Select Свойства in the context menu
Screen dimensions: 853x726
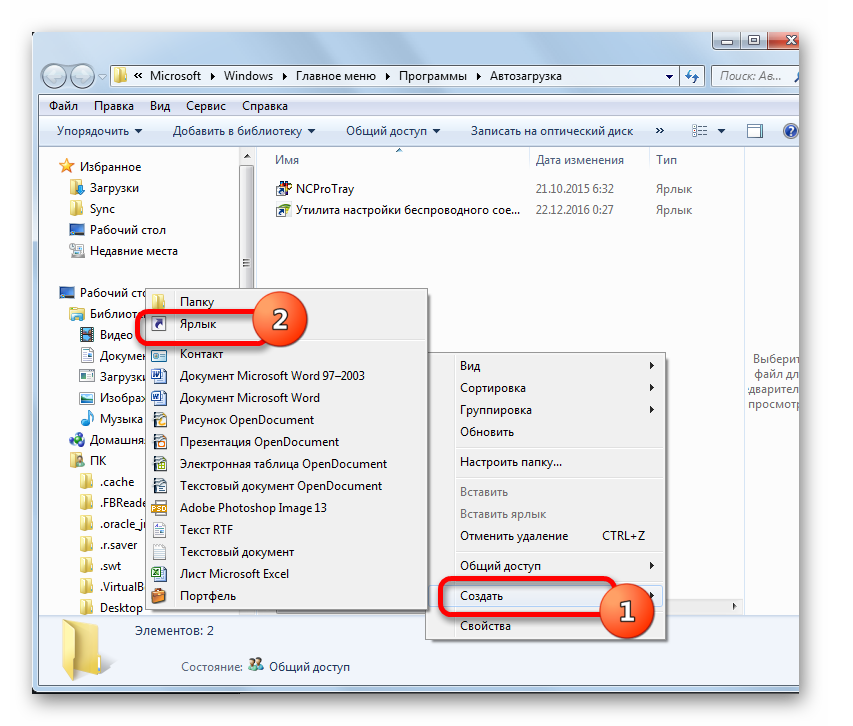[485, 626]
